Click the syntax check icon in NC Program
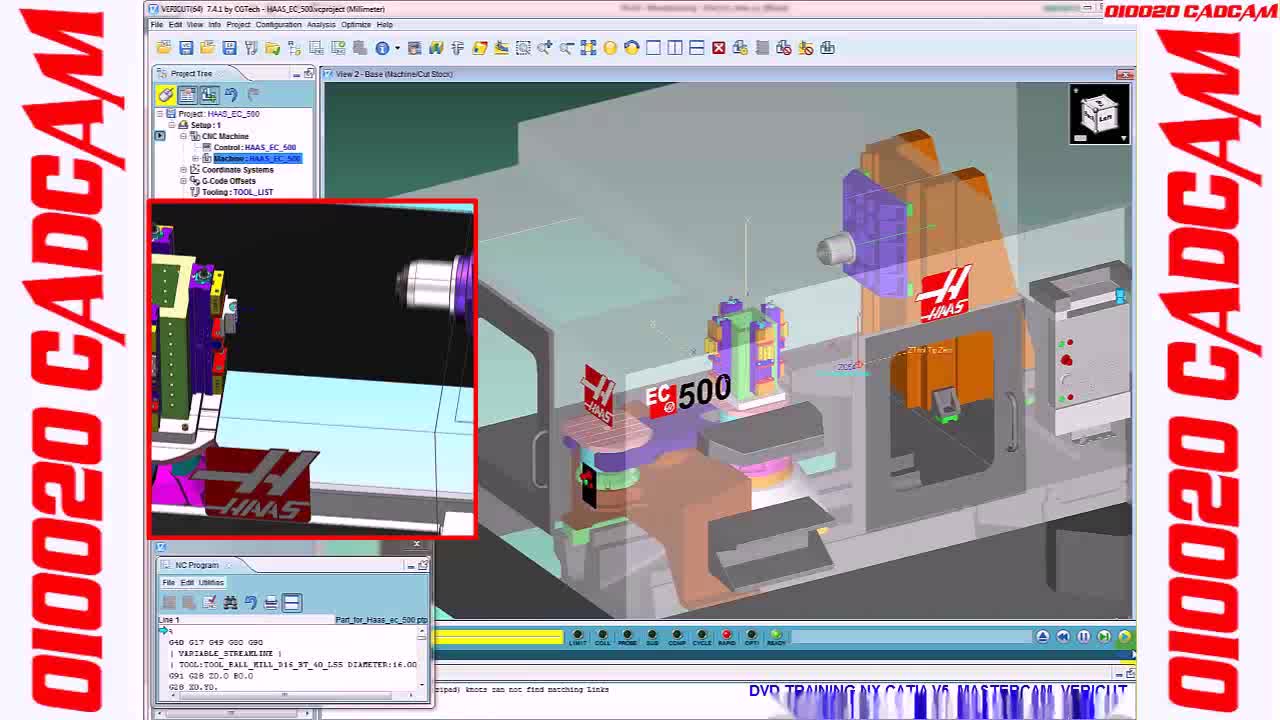Viewport: 1280px width, 720px height. click(x=209, y=602)
